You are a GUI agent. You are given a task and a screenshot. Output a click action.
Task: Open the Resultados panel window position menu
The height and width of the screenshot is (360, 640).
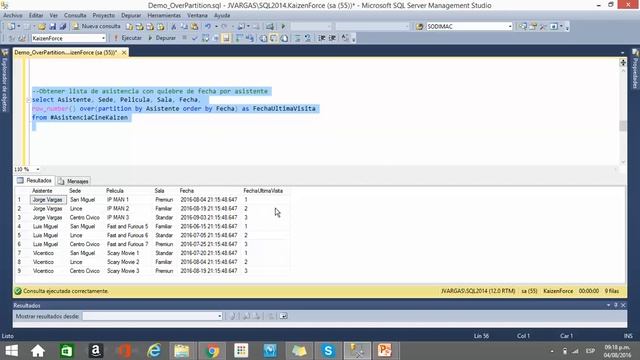(608, 305)
